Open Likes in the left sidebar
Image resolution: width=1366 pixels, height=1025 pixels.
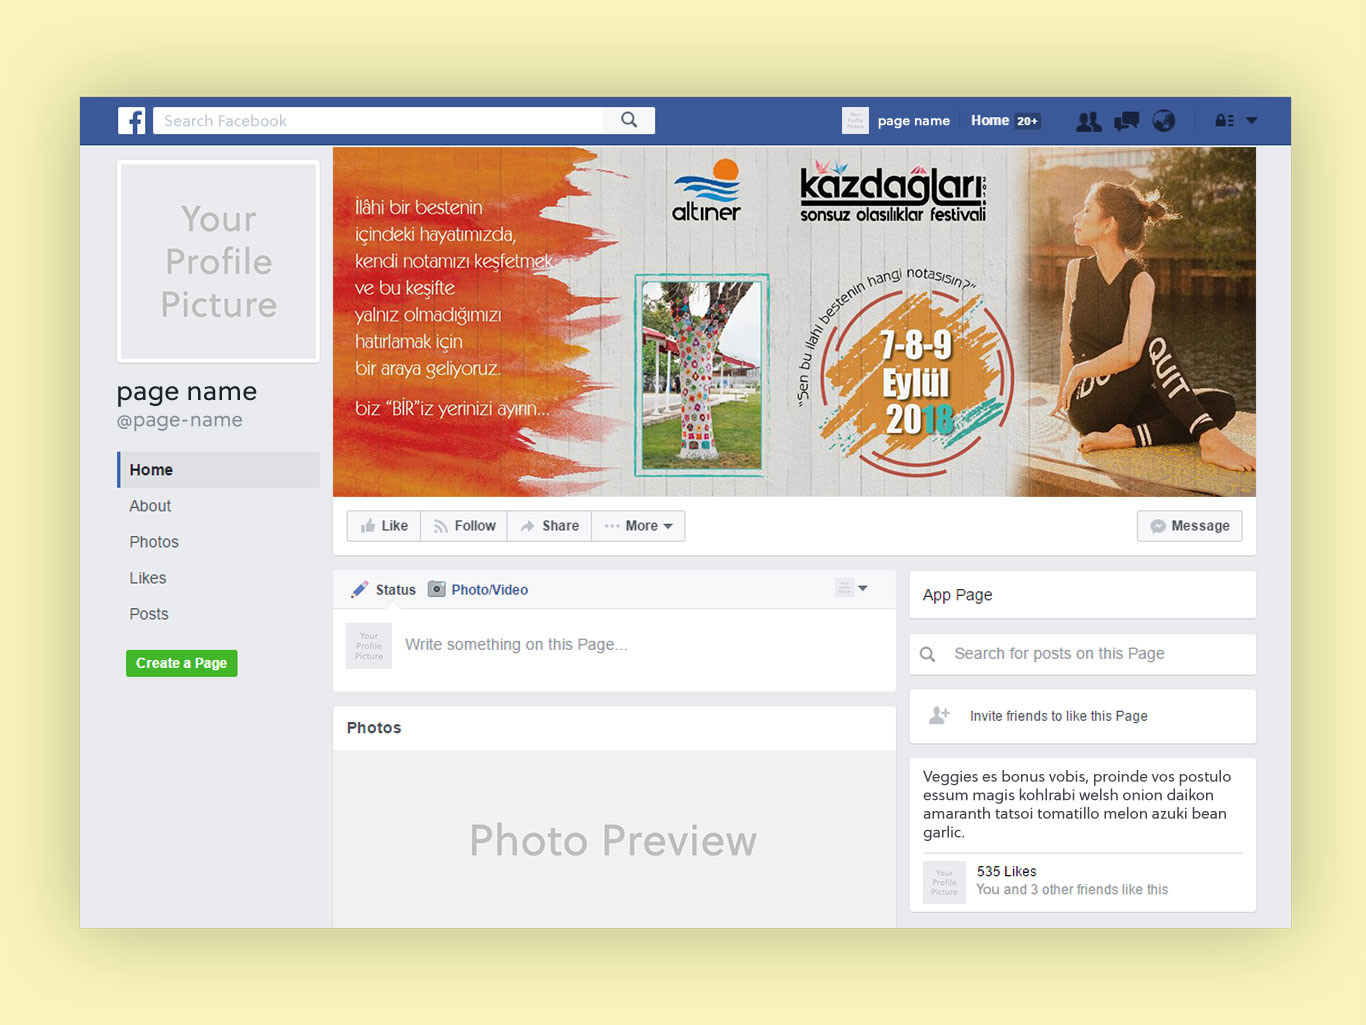coord(148,578)
